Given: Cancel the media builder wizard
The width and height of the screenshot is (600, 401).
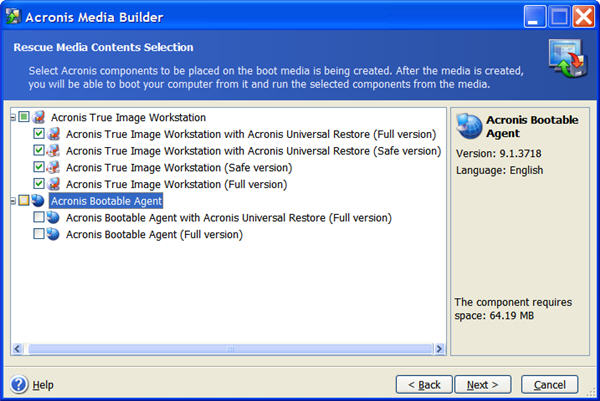Looking at the screenshot, I should pos(549,384).
